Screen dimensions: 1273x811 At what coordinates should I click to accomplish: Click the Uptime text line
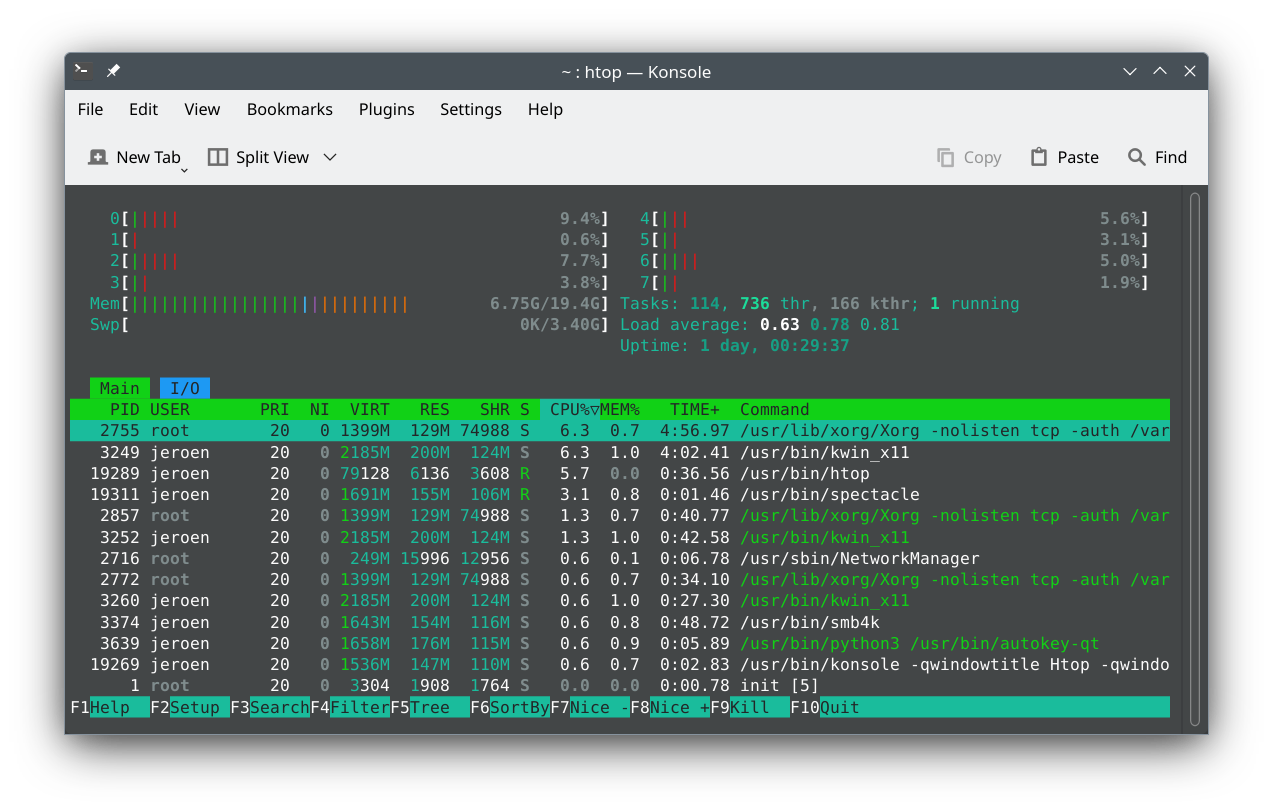click(735, 345)
